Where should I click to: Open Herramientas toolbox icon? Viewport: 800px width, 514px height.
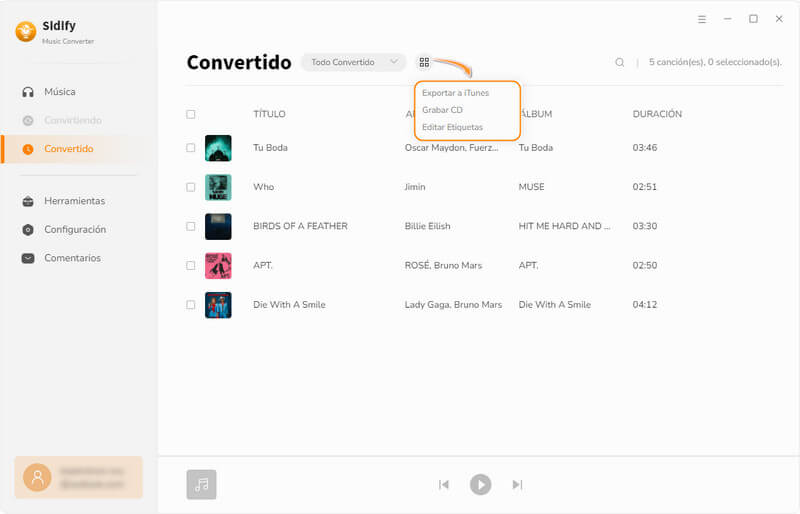[x=28, y=201]
